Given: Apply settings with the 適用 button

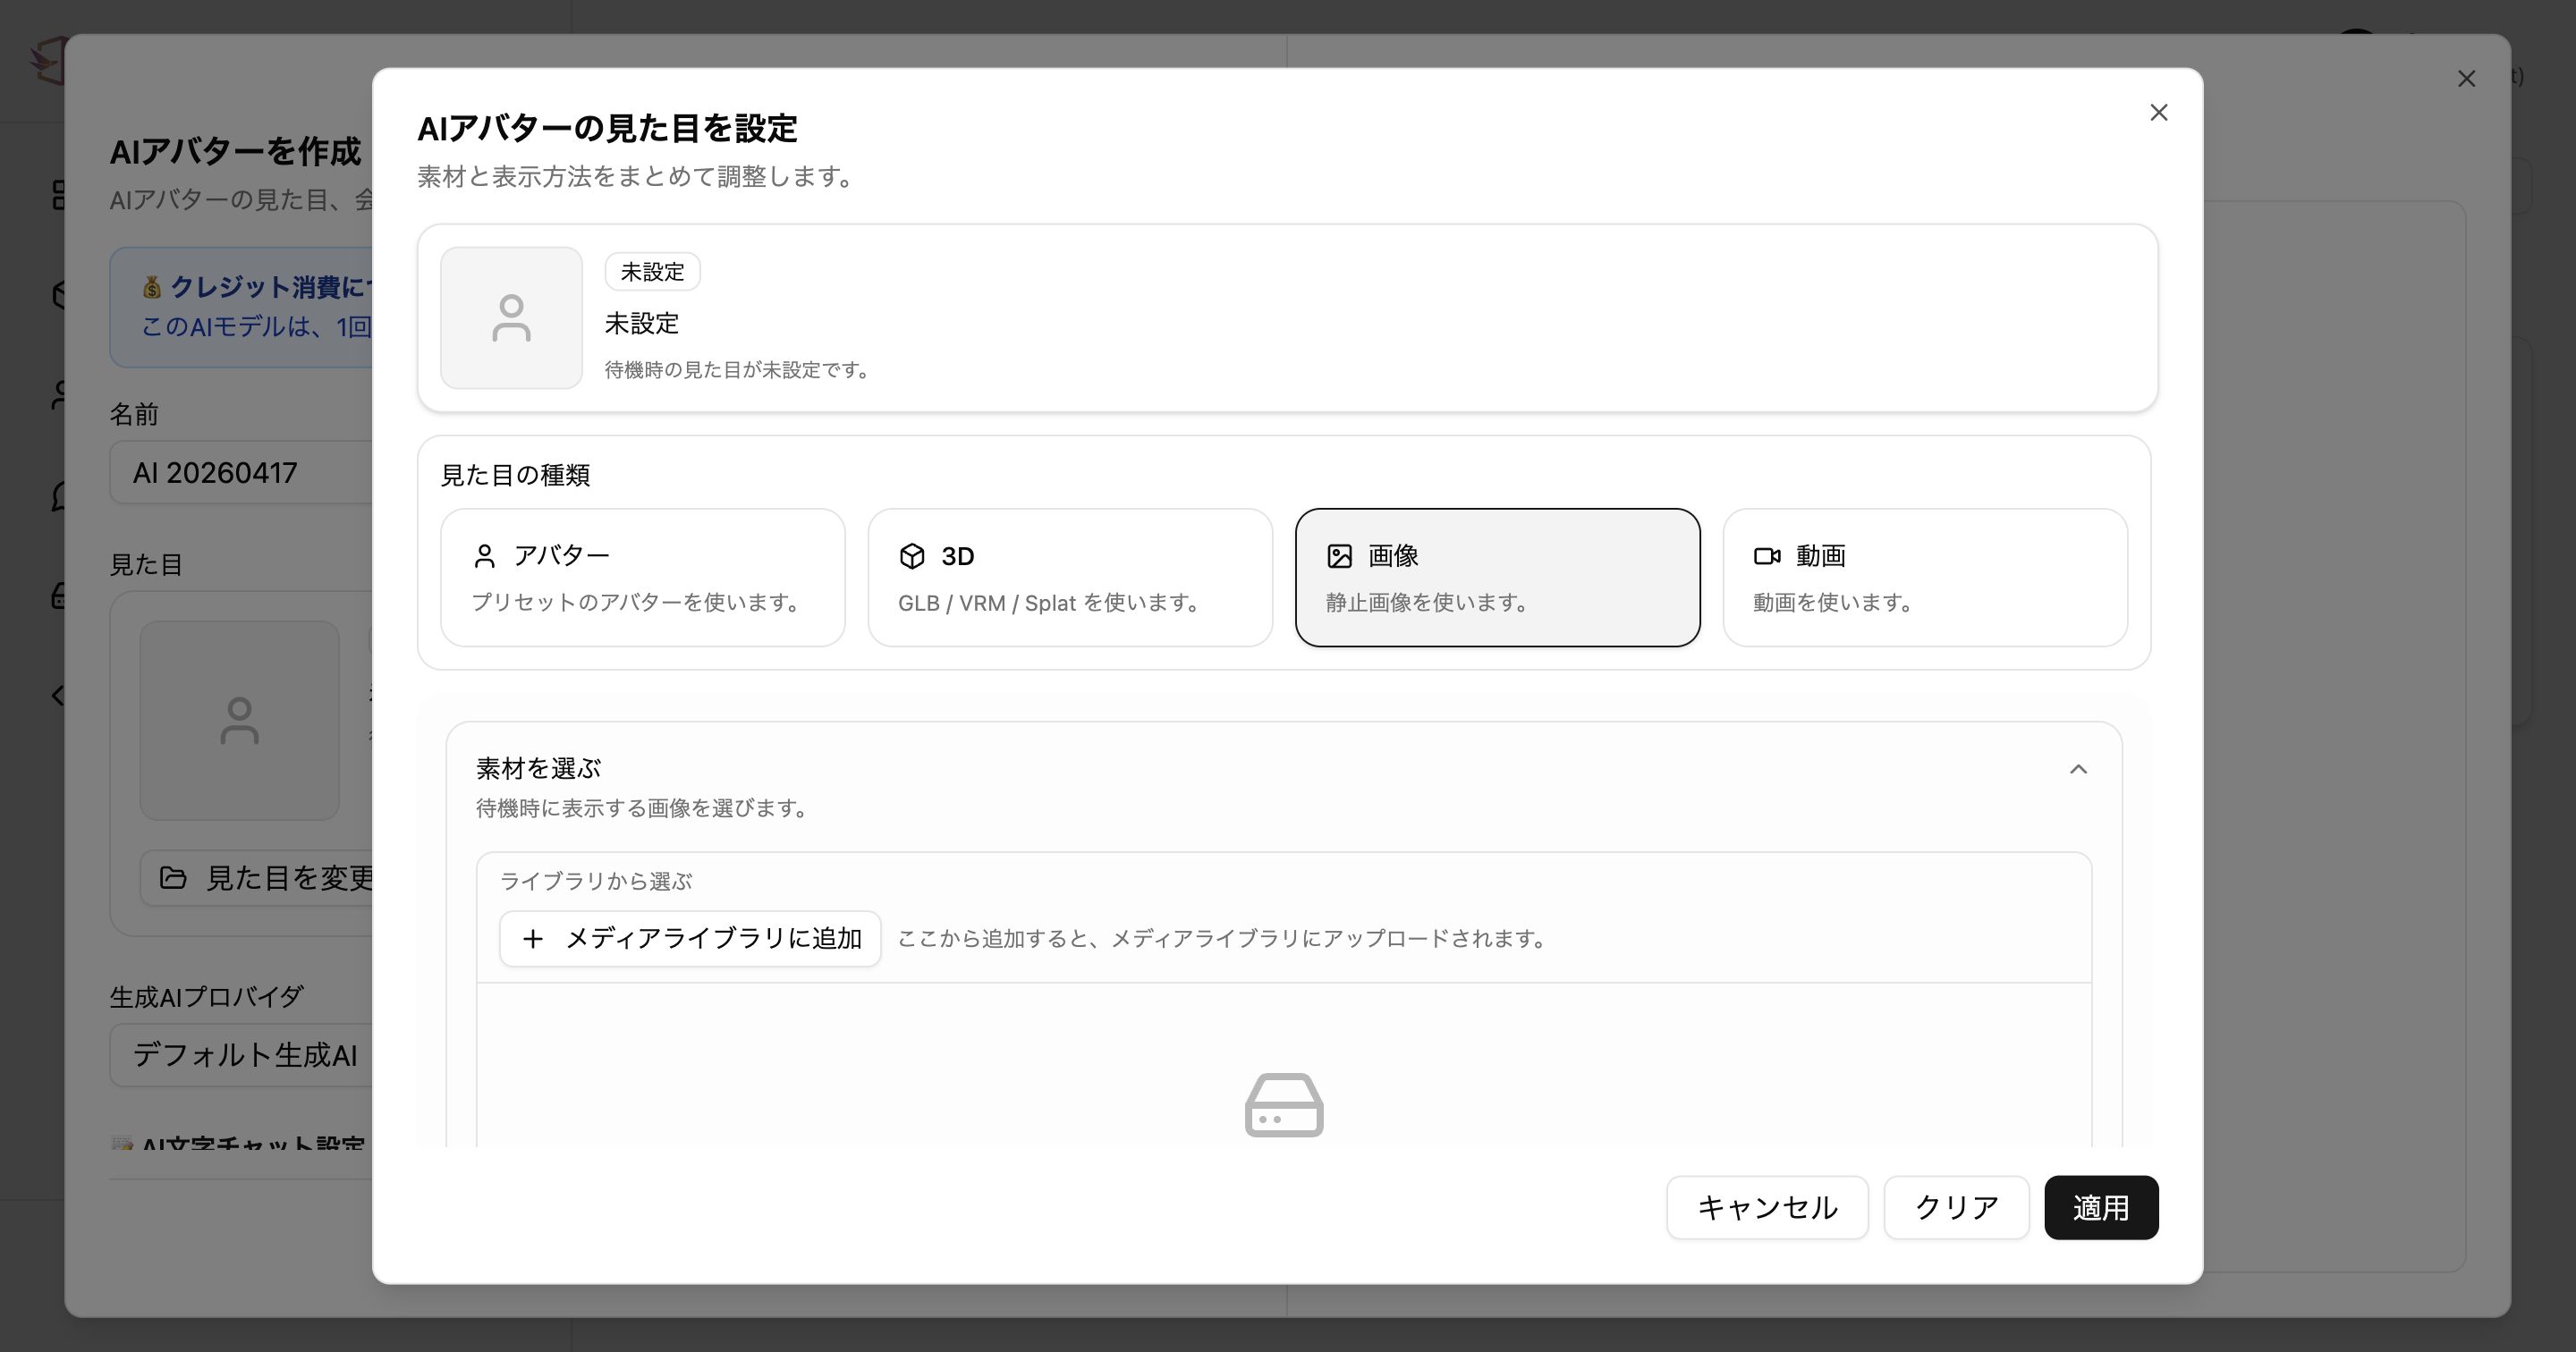Looking at the screenshot, I should (2101, 1207).
